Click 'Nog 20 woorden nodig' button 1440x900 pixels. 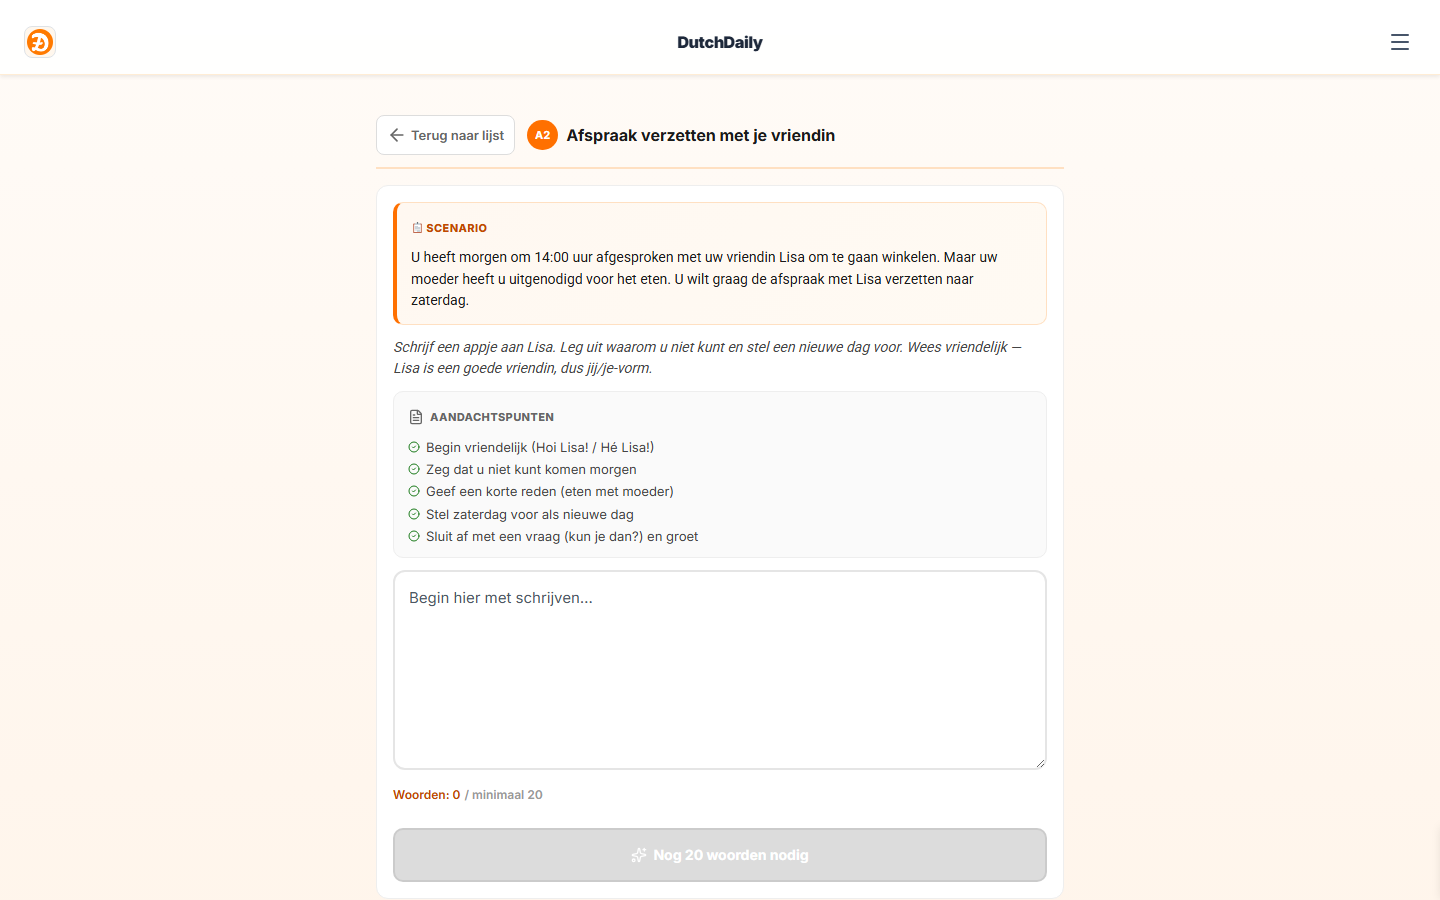tap(720, 855)
